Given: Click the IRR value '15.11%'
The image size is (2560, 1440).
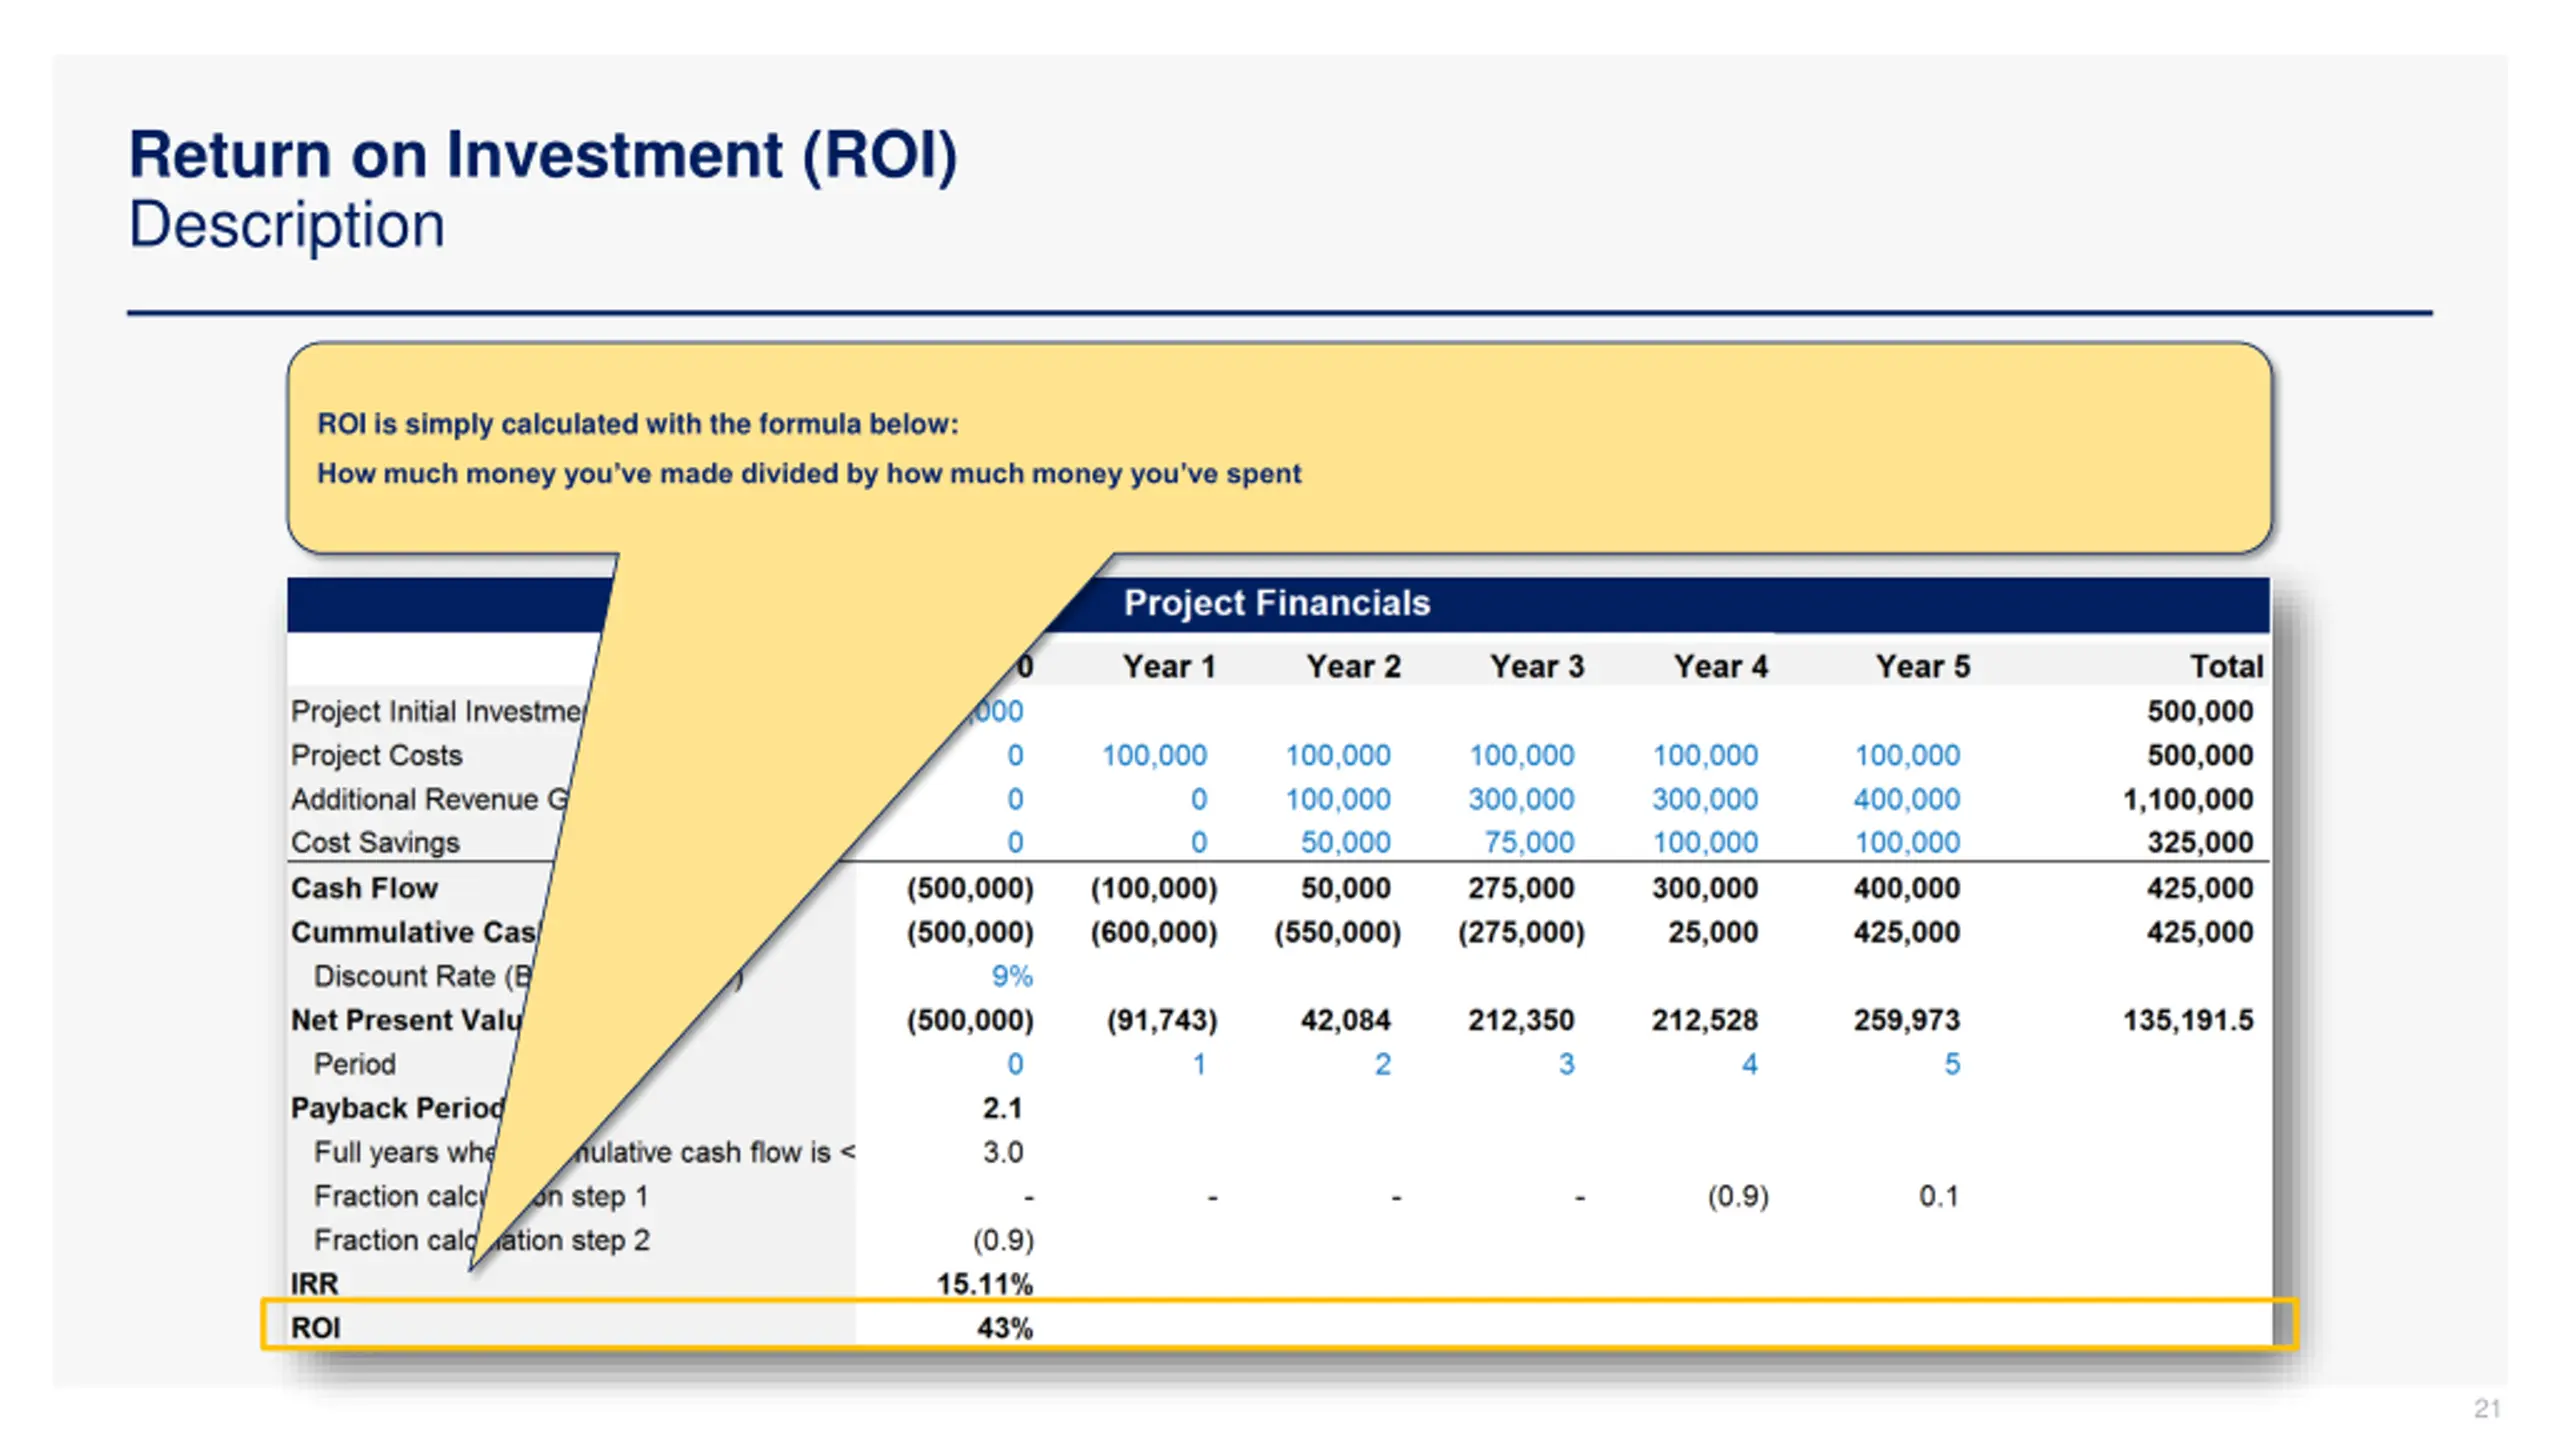Looking at the screenshot, I should [x=985, y=1284].
